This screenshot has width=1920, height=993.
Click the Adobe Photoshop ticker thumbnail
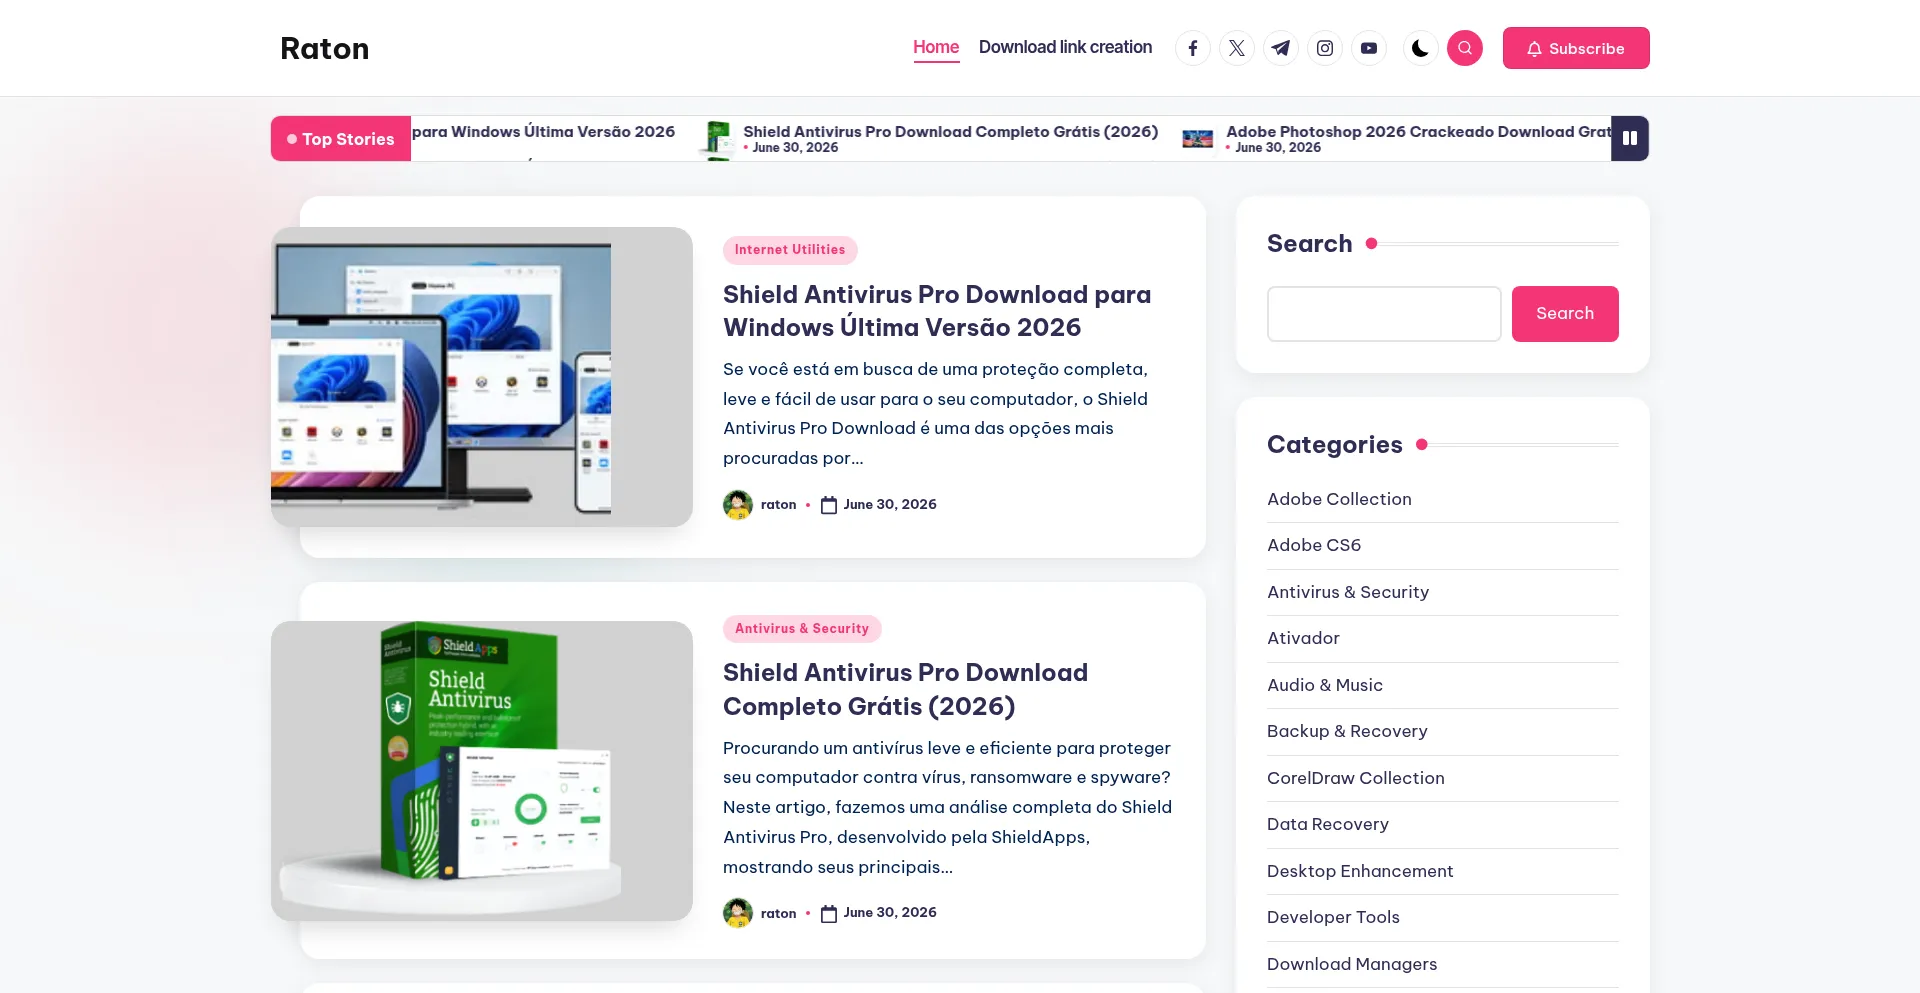[1198, 138]
